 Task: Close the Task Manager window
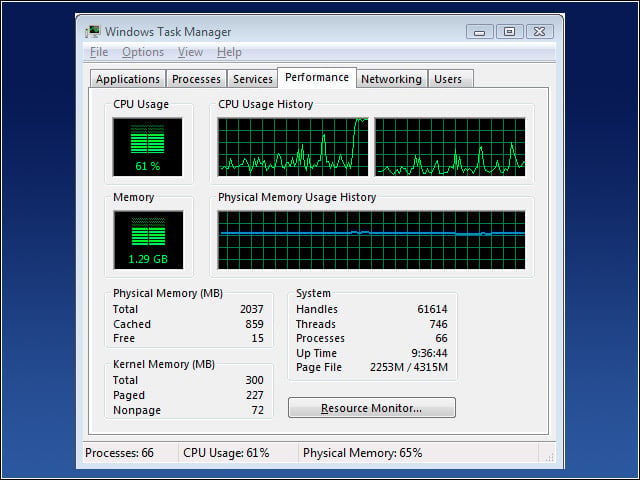coord(540,32)
